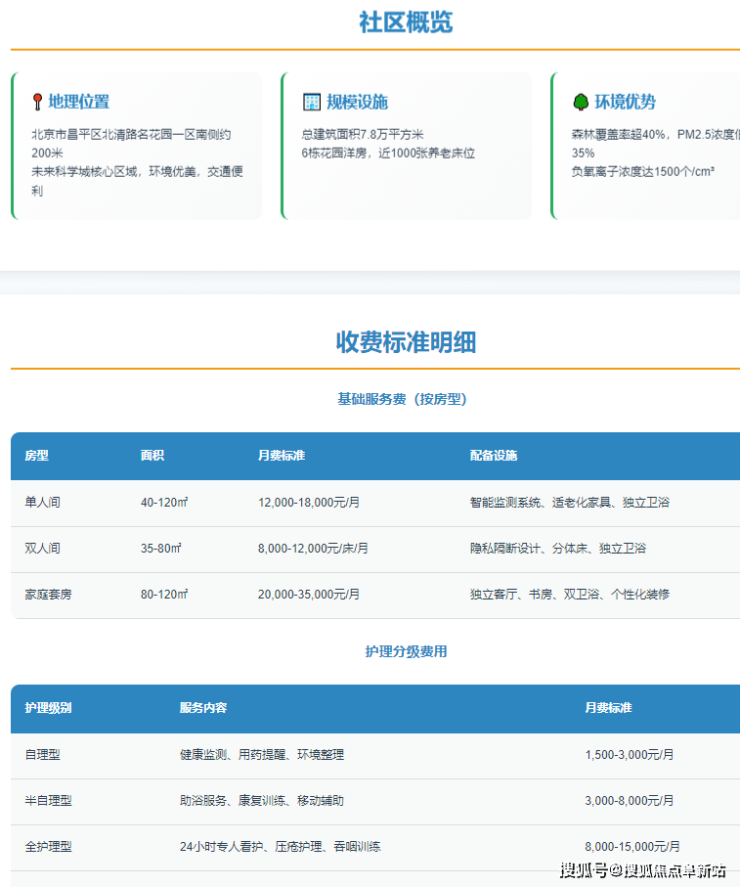Image resolution: width=740 pixels, height=887 pixels.
Task: Click the 全护理型 care level cell
Action: click(x=48, y=847)
